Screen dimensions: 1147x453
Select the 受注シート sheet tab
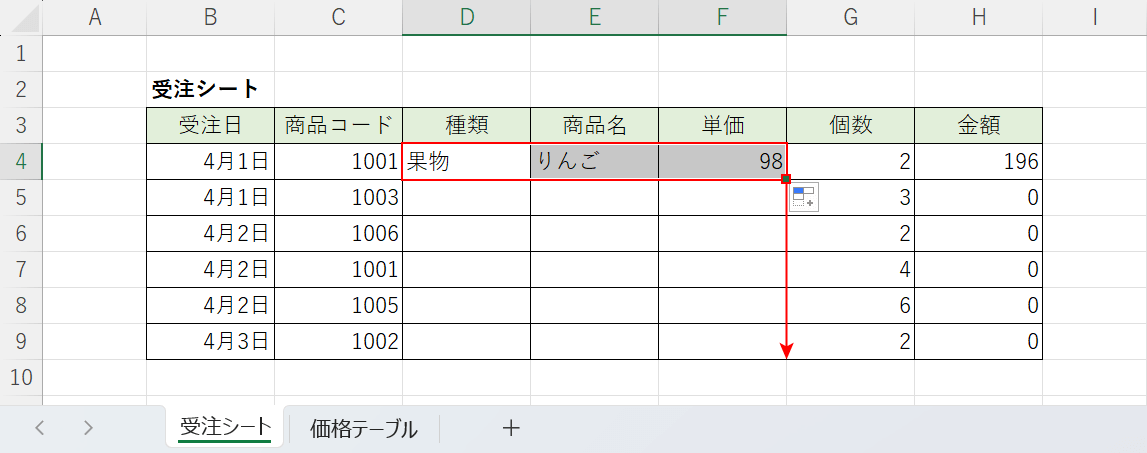pyautogui.click(x=225, y=428)
